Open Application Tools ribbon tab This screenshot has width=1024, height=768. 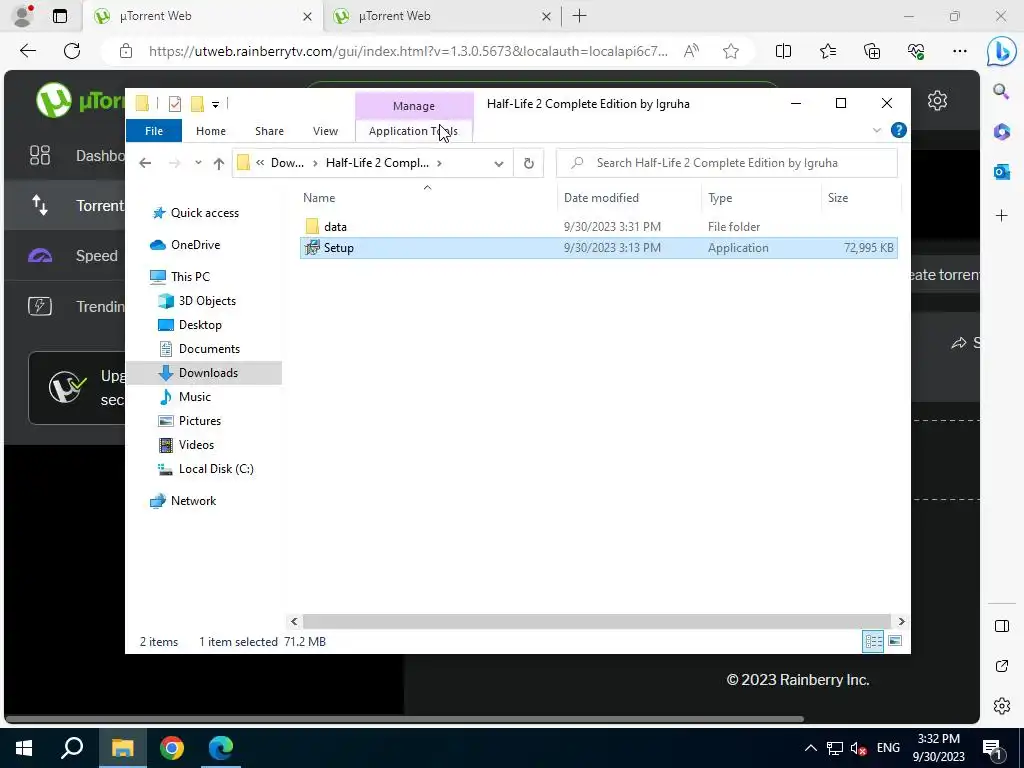tap(413, 131)
